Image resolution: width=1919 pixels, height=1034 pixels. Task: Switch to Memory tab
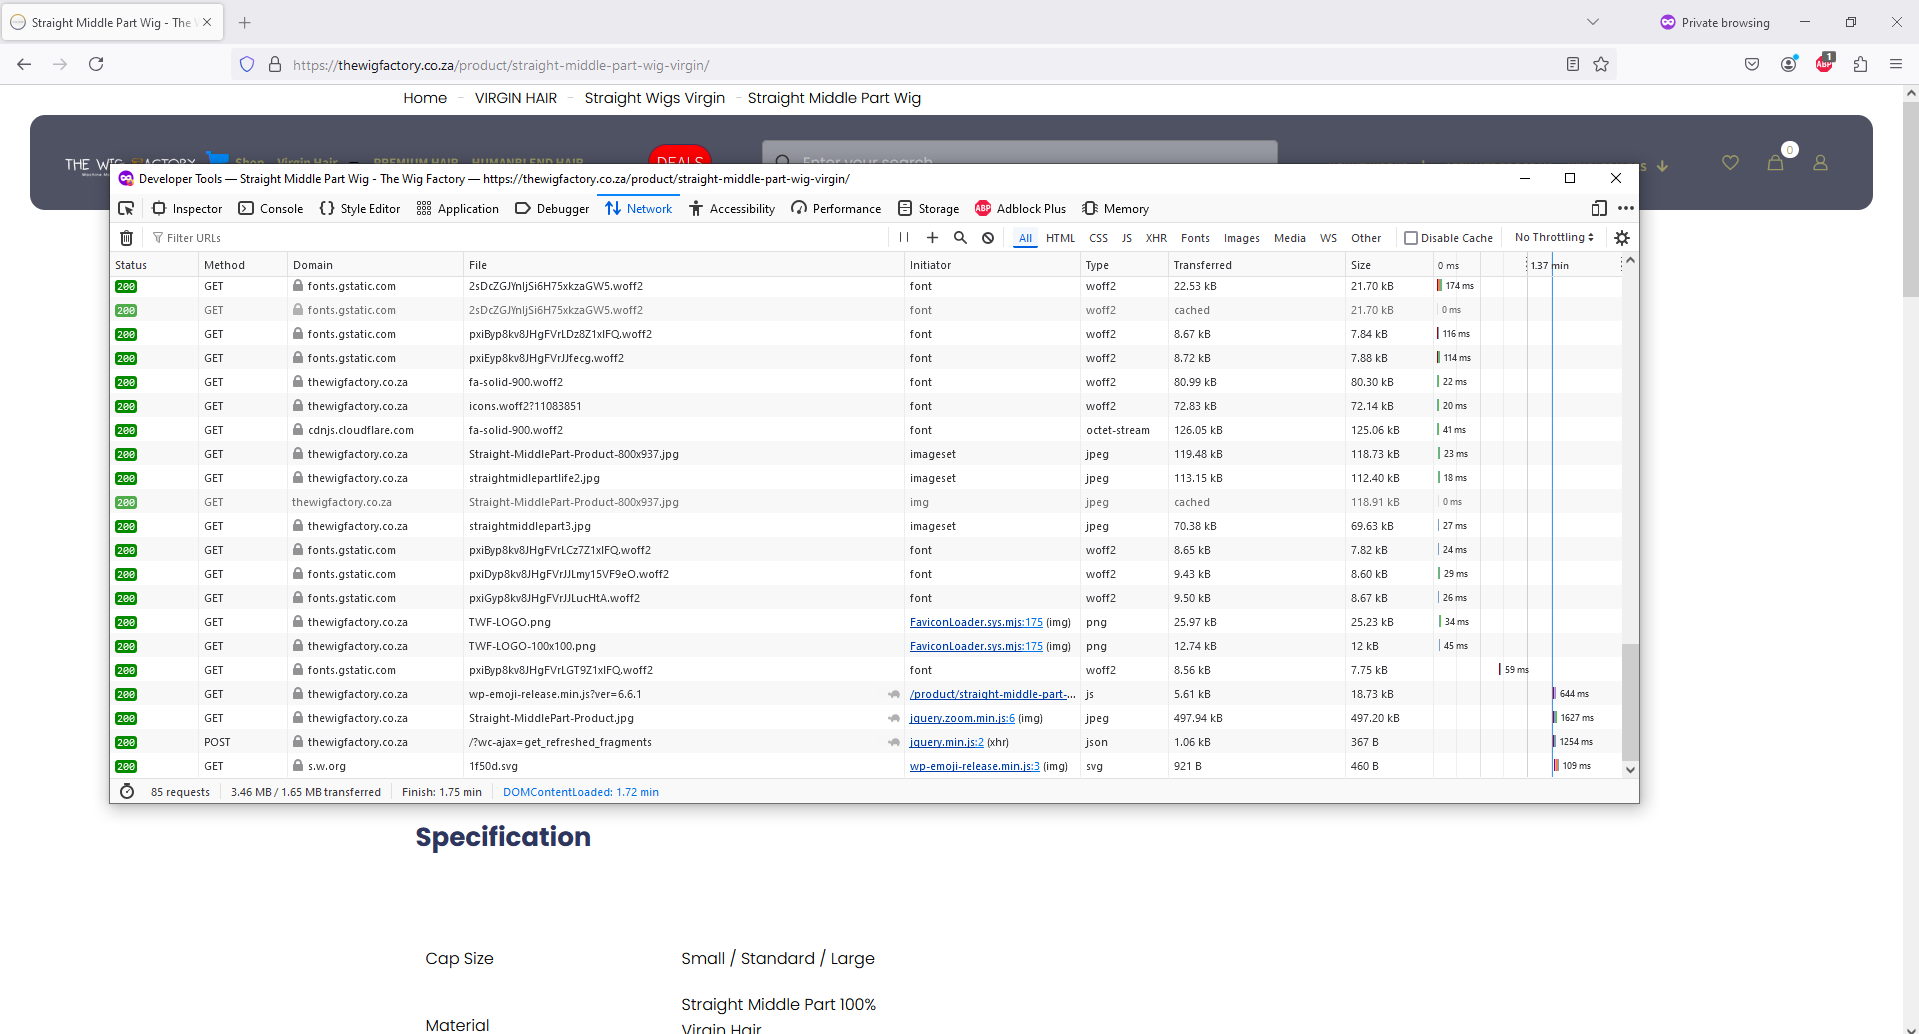point(1116,208)
